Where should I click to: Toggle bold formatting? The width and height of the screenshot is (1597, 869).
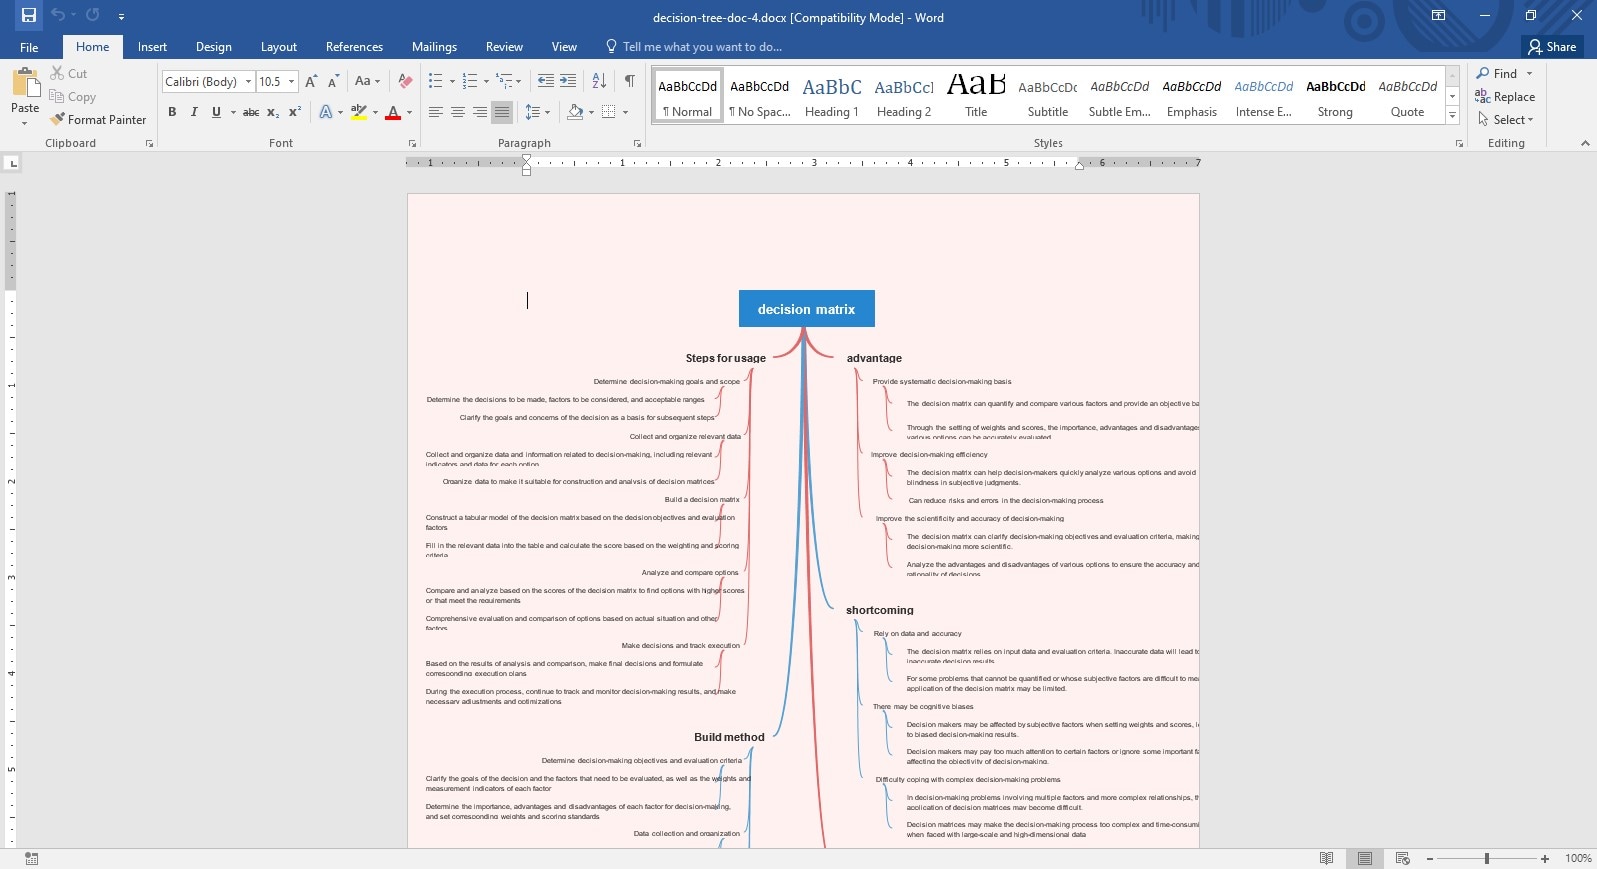pos(172,112)
